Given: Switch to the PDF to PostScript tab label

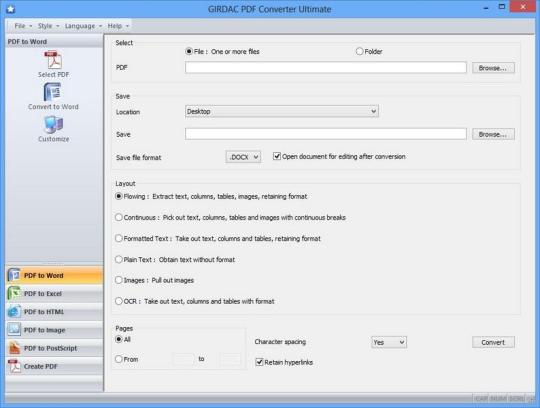Looking at the screenshot, I should pos(50,348).
